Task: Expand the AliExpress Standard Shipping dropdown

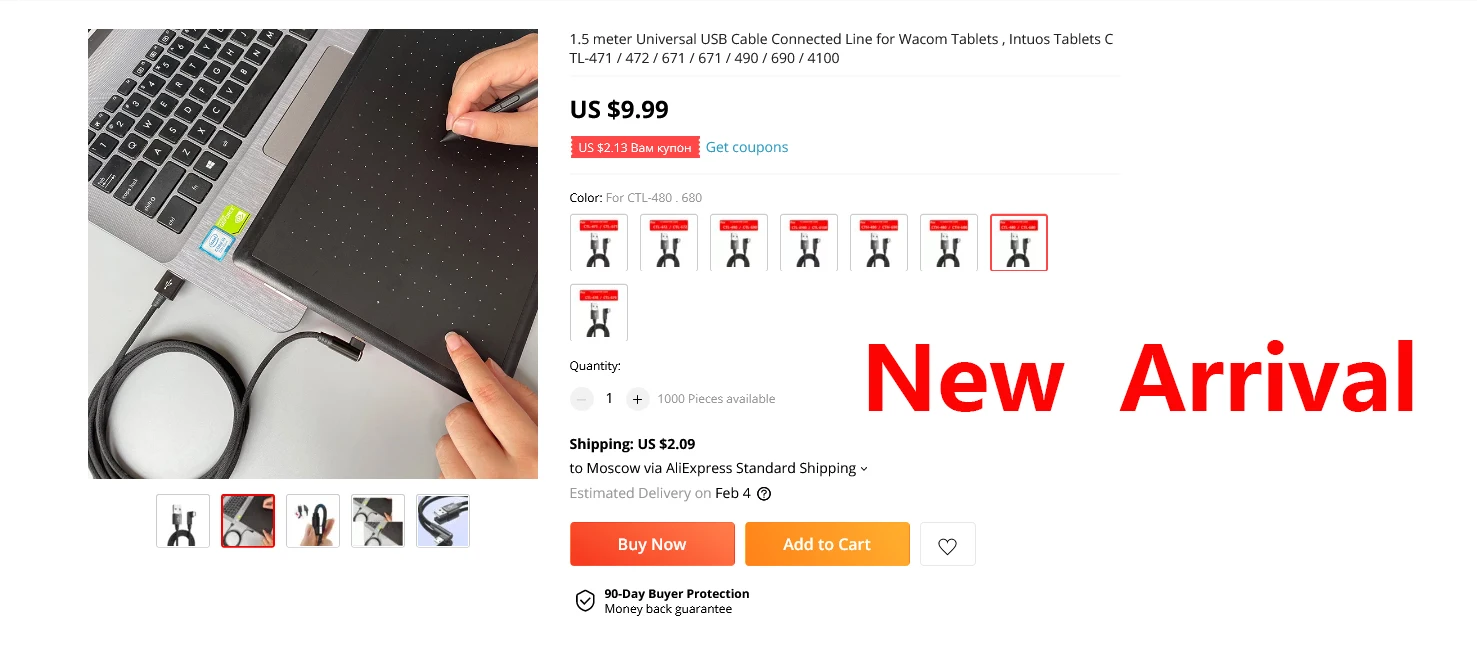Action: tap(864, 469)
